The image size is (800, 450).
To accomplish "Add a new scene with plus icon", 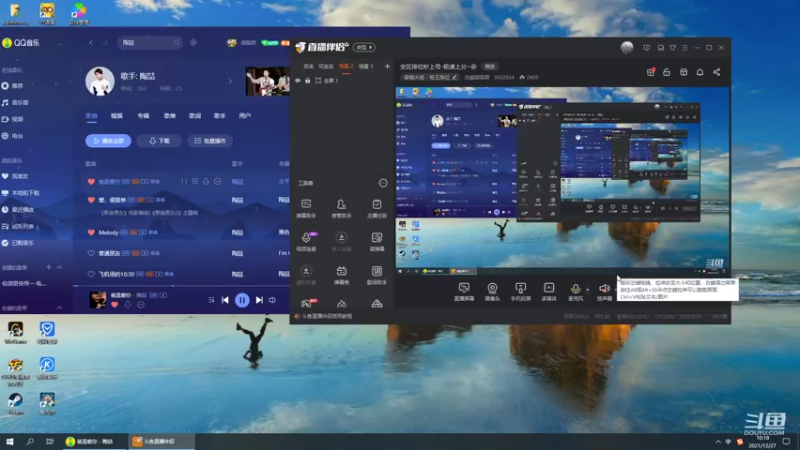I will point(387,66).
